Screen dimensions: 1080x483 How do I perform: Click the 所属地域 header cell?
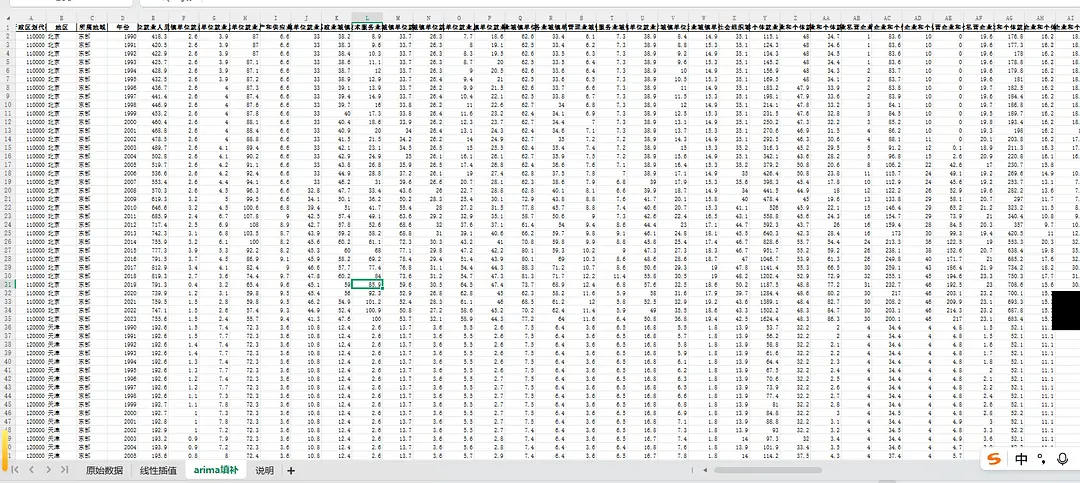(x=92, y=26)
